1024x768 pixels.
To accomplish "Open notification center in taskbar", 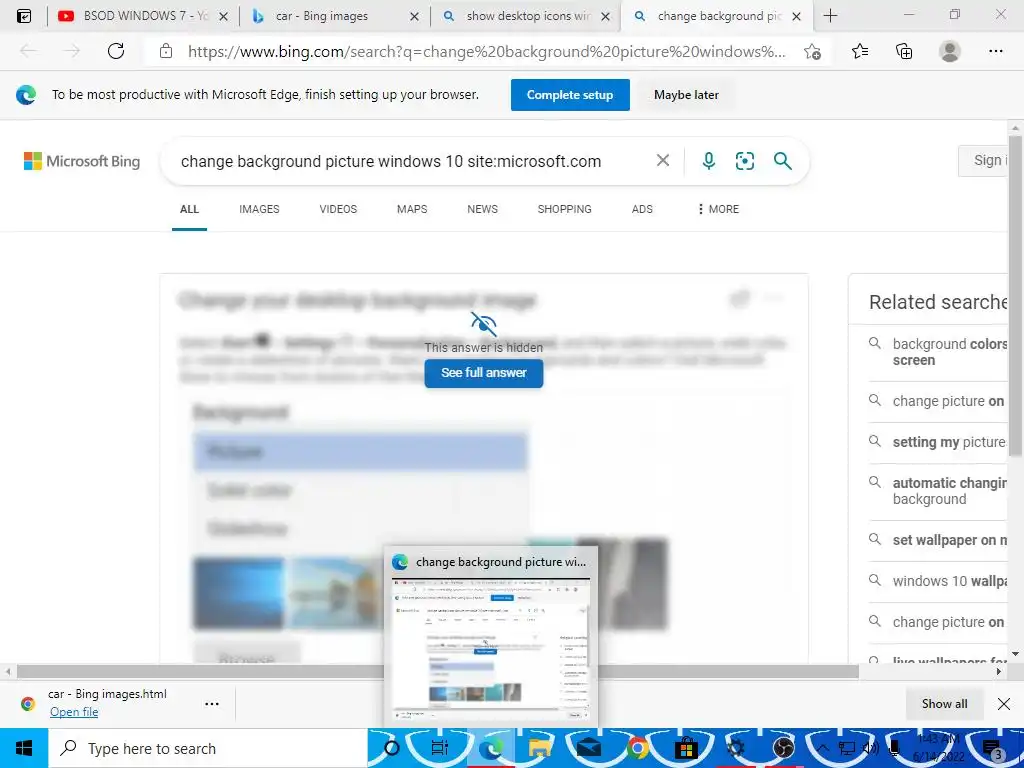I will [994, 748].
